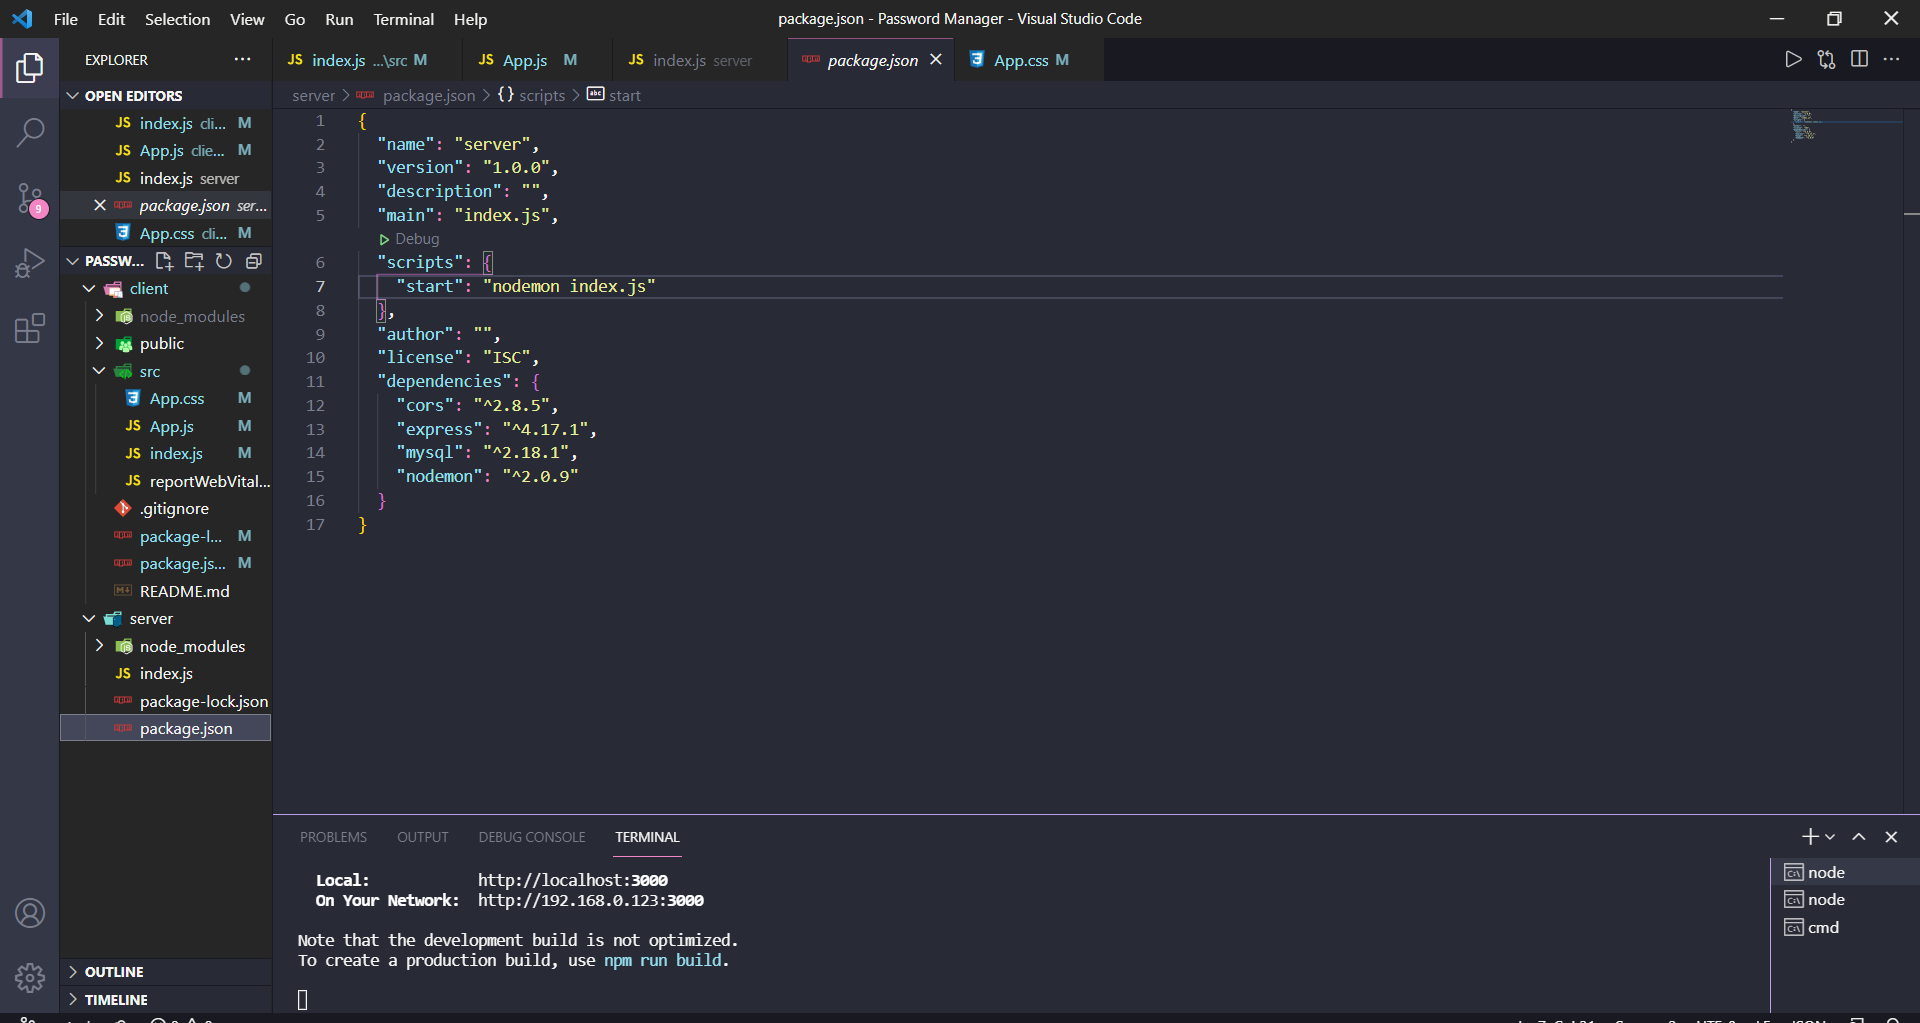1920x1023 pixels.
Task: Switch to the Problems panel tab
Action: [x=333, y=837]
